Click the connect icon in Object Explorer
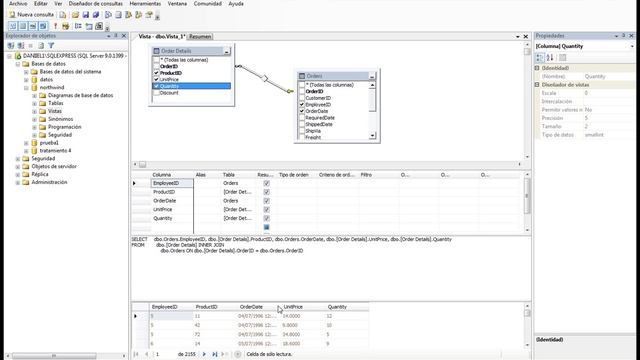The image size is (640, 360). [11, 45]
